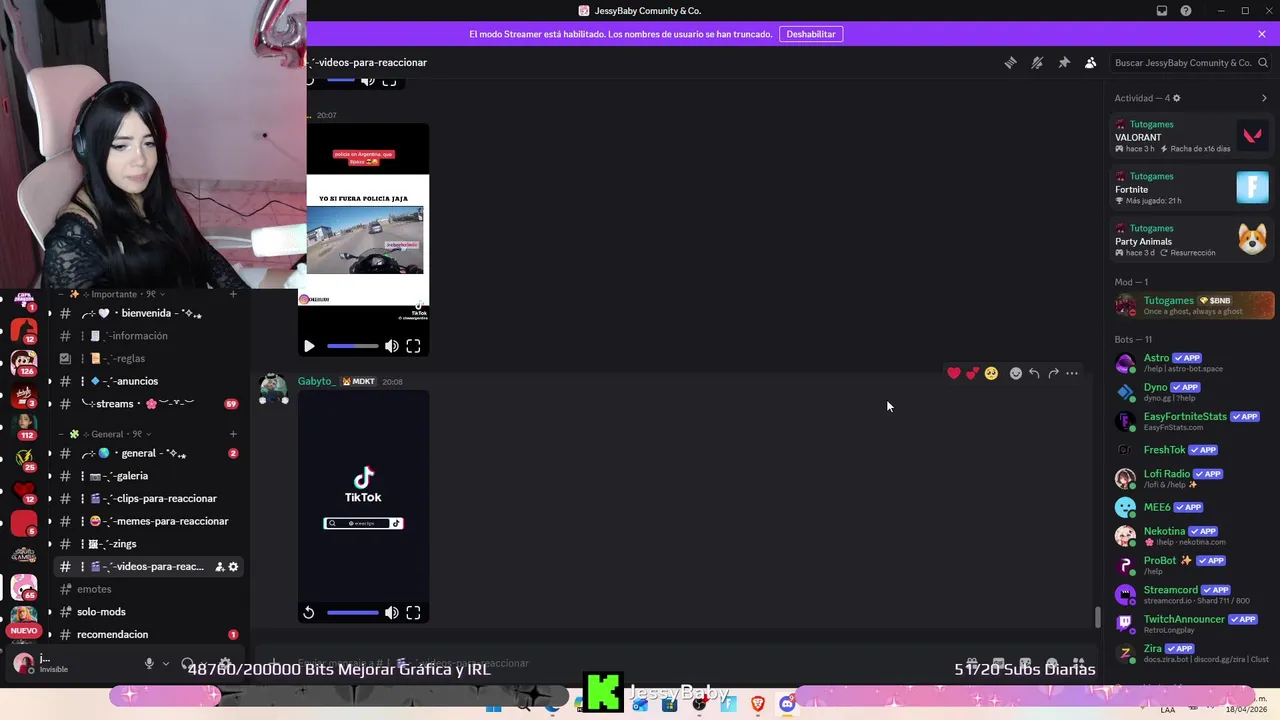The height and width of the screenshot is (720, 1280).
Task: Edit videos-para-reaccionar channel settings gear
Action: tap(233, 567)
